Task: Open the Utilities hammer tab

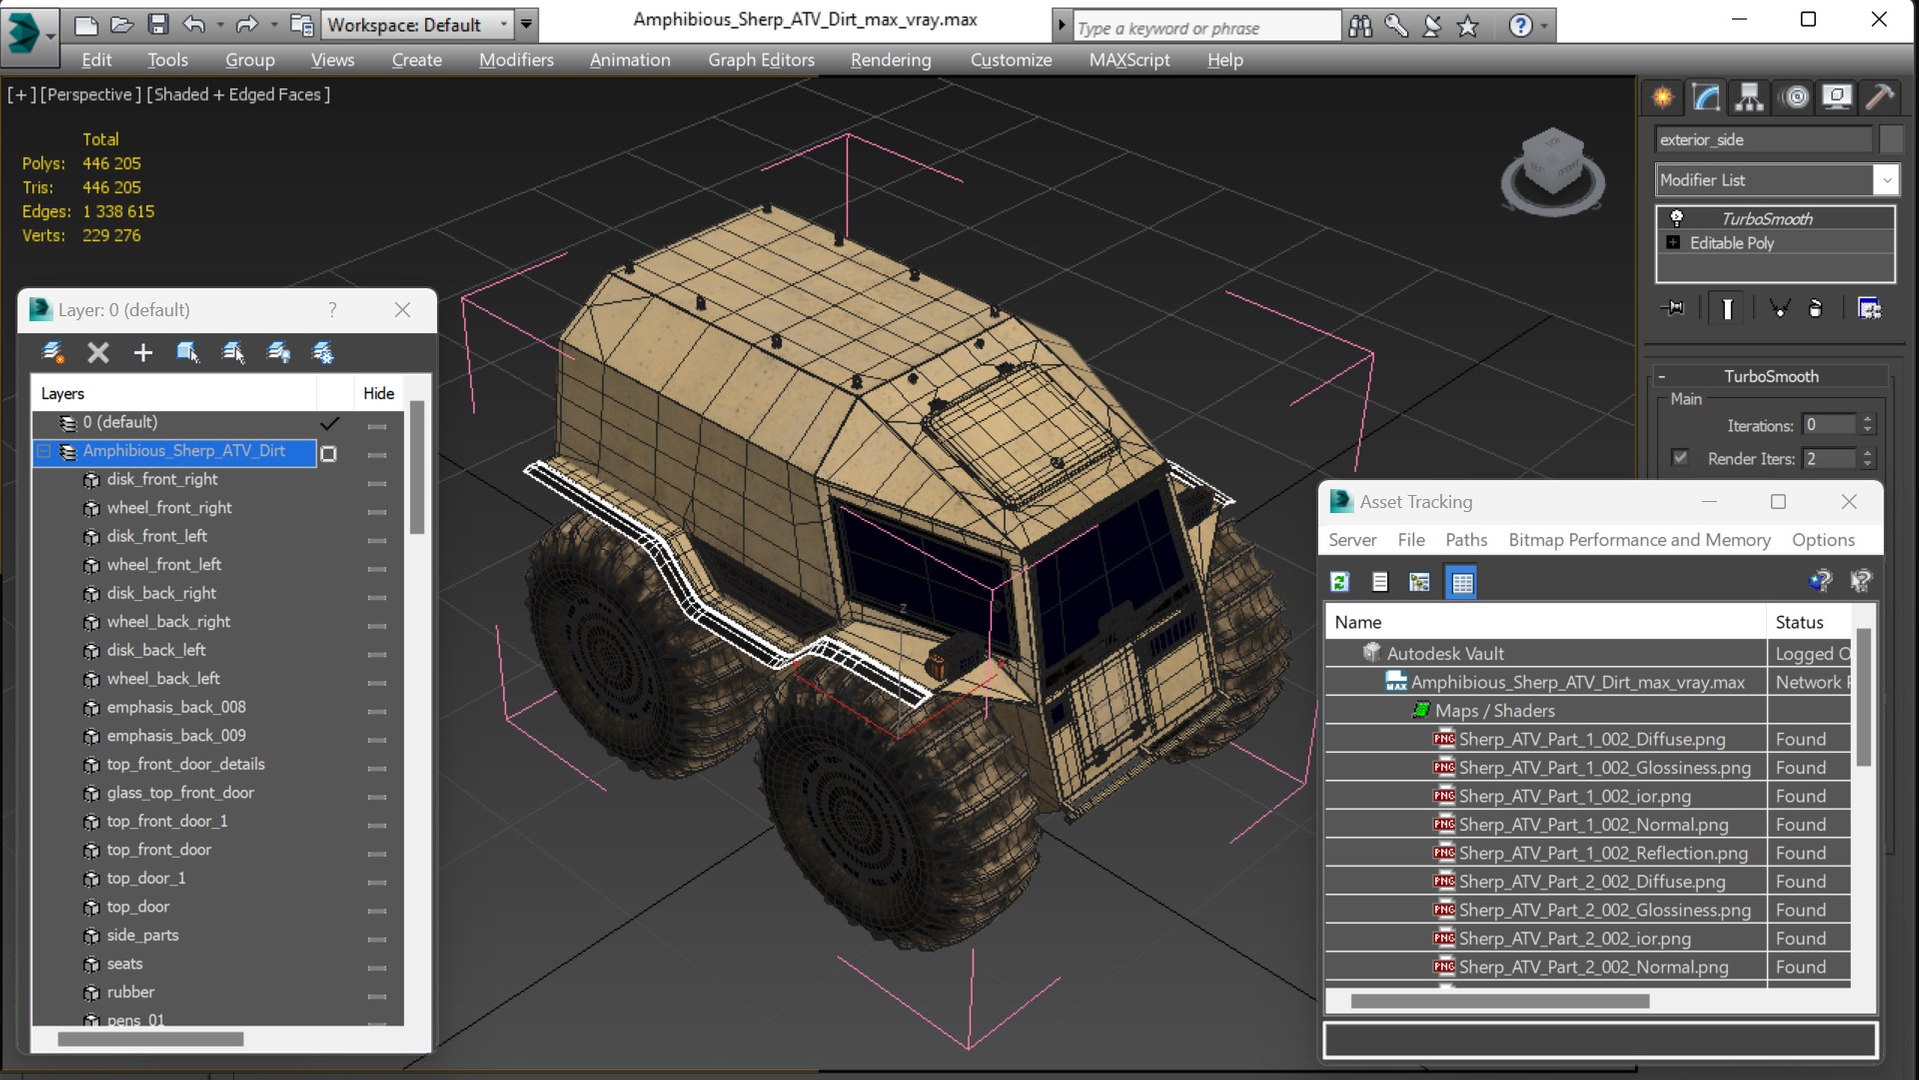Action: tap(1880, 97)
